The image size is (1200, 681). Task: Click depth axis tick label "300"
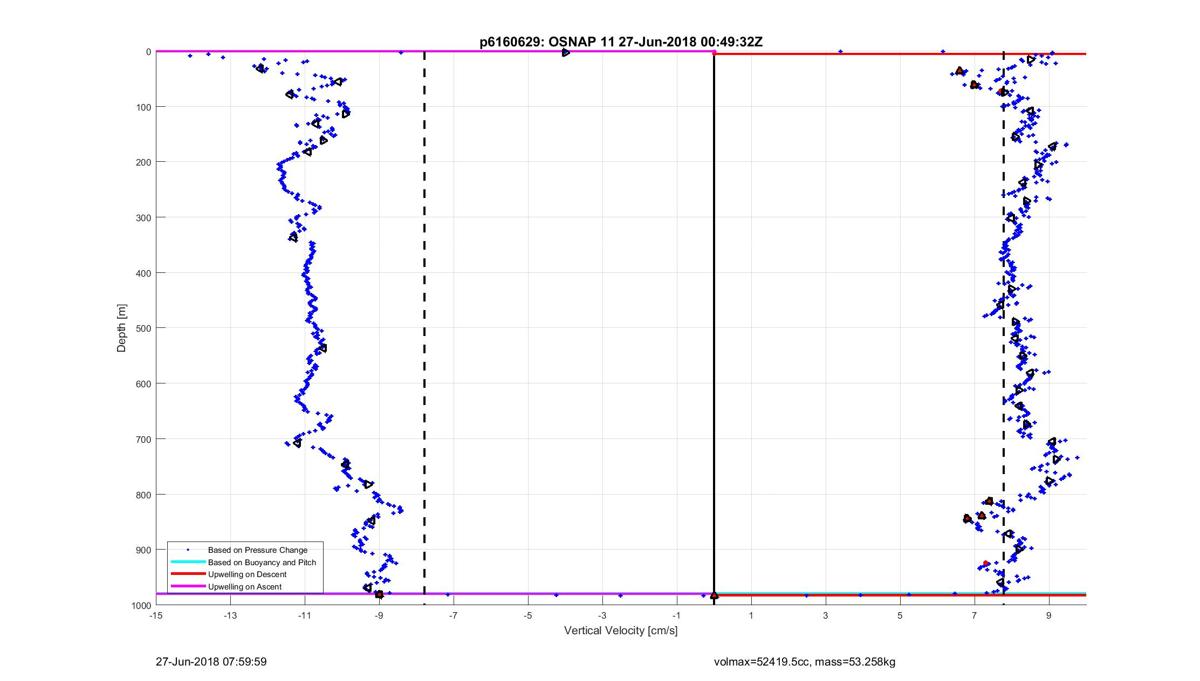click(x=143, y=218)
